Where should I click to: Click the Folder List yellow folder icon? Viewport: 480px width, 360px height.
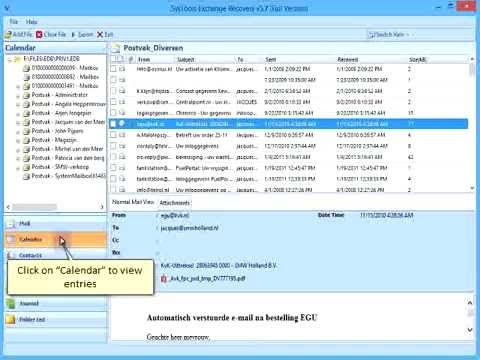(x=11, y=319)
